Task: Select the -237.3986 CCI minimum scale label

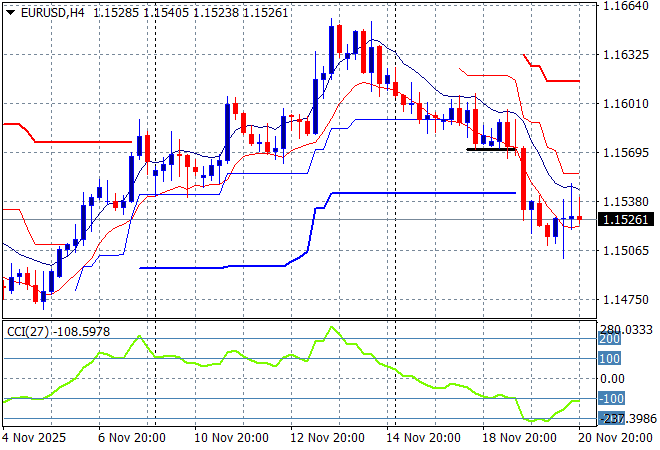Action: pos(627,418)
